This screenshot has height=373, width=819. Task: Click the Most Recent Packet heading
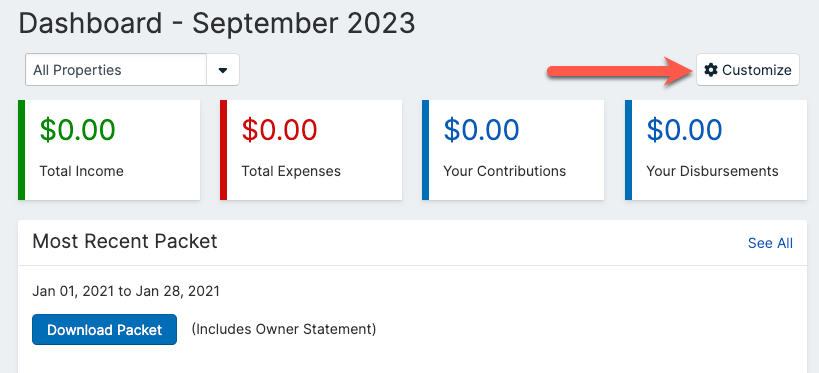coord(125,241)
